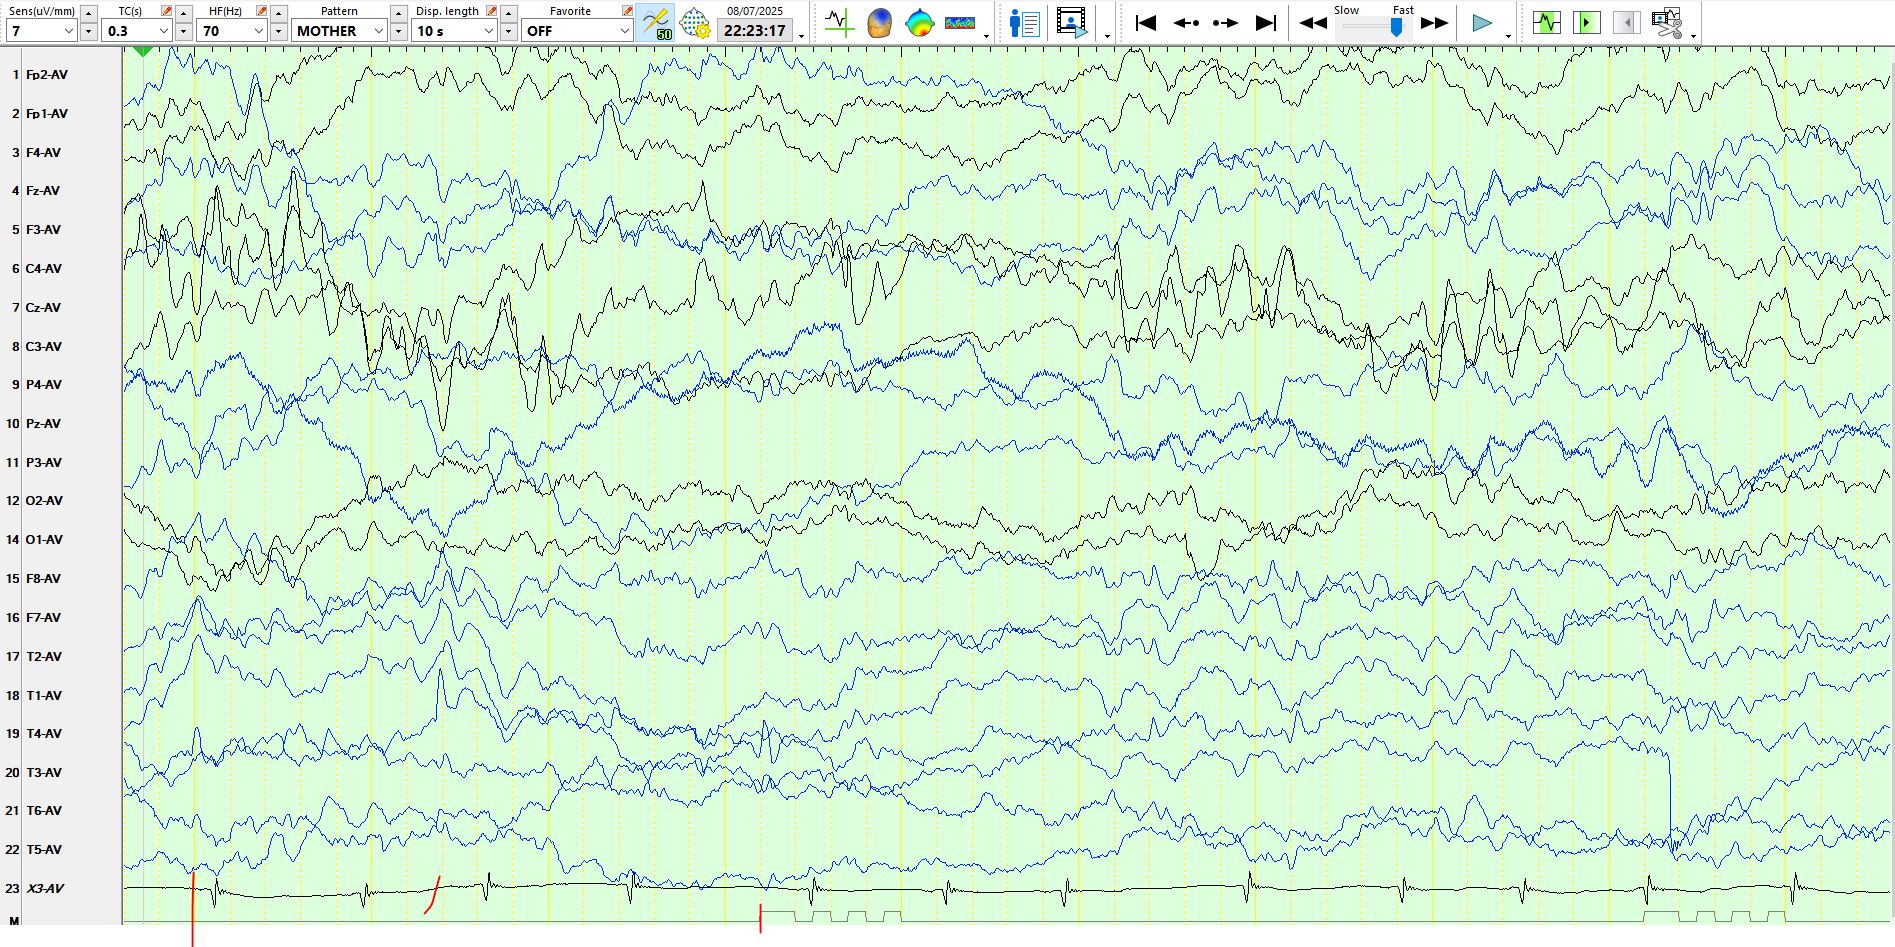Click the grey page-back icon
Screen dimensions: 1895x947
coord(1627,22)
